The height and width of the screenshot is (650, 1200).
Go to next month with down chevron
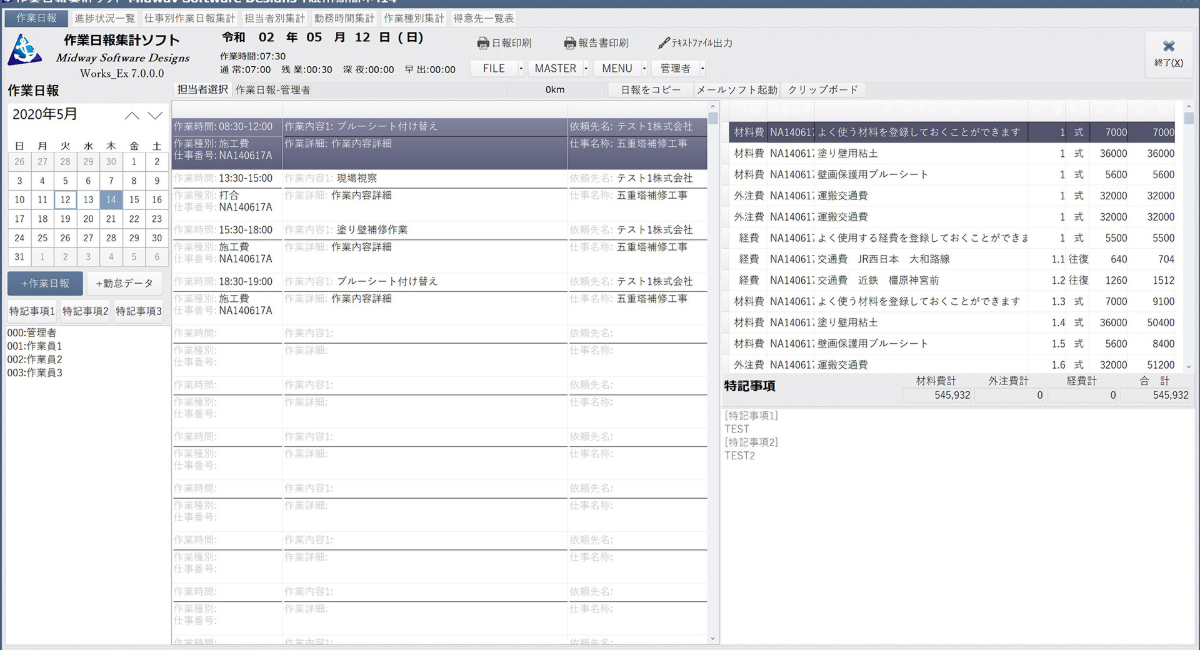[x=155, y=115]
